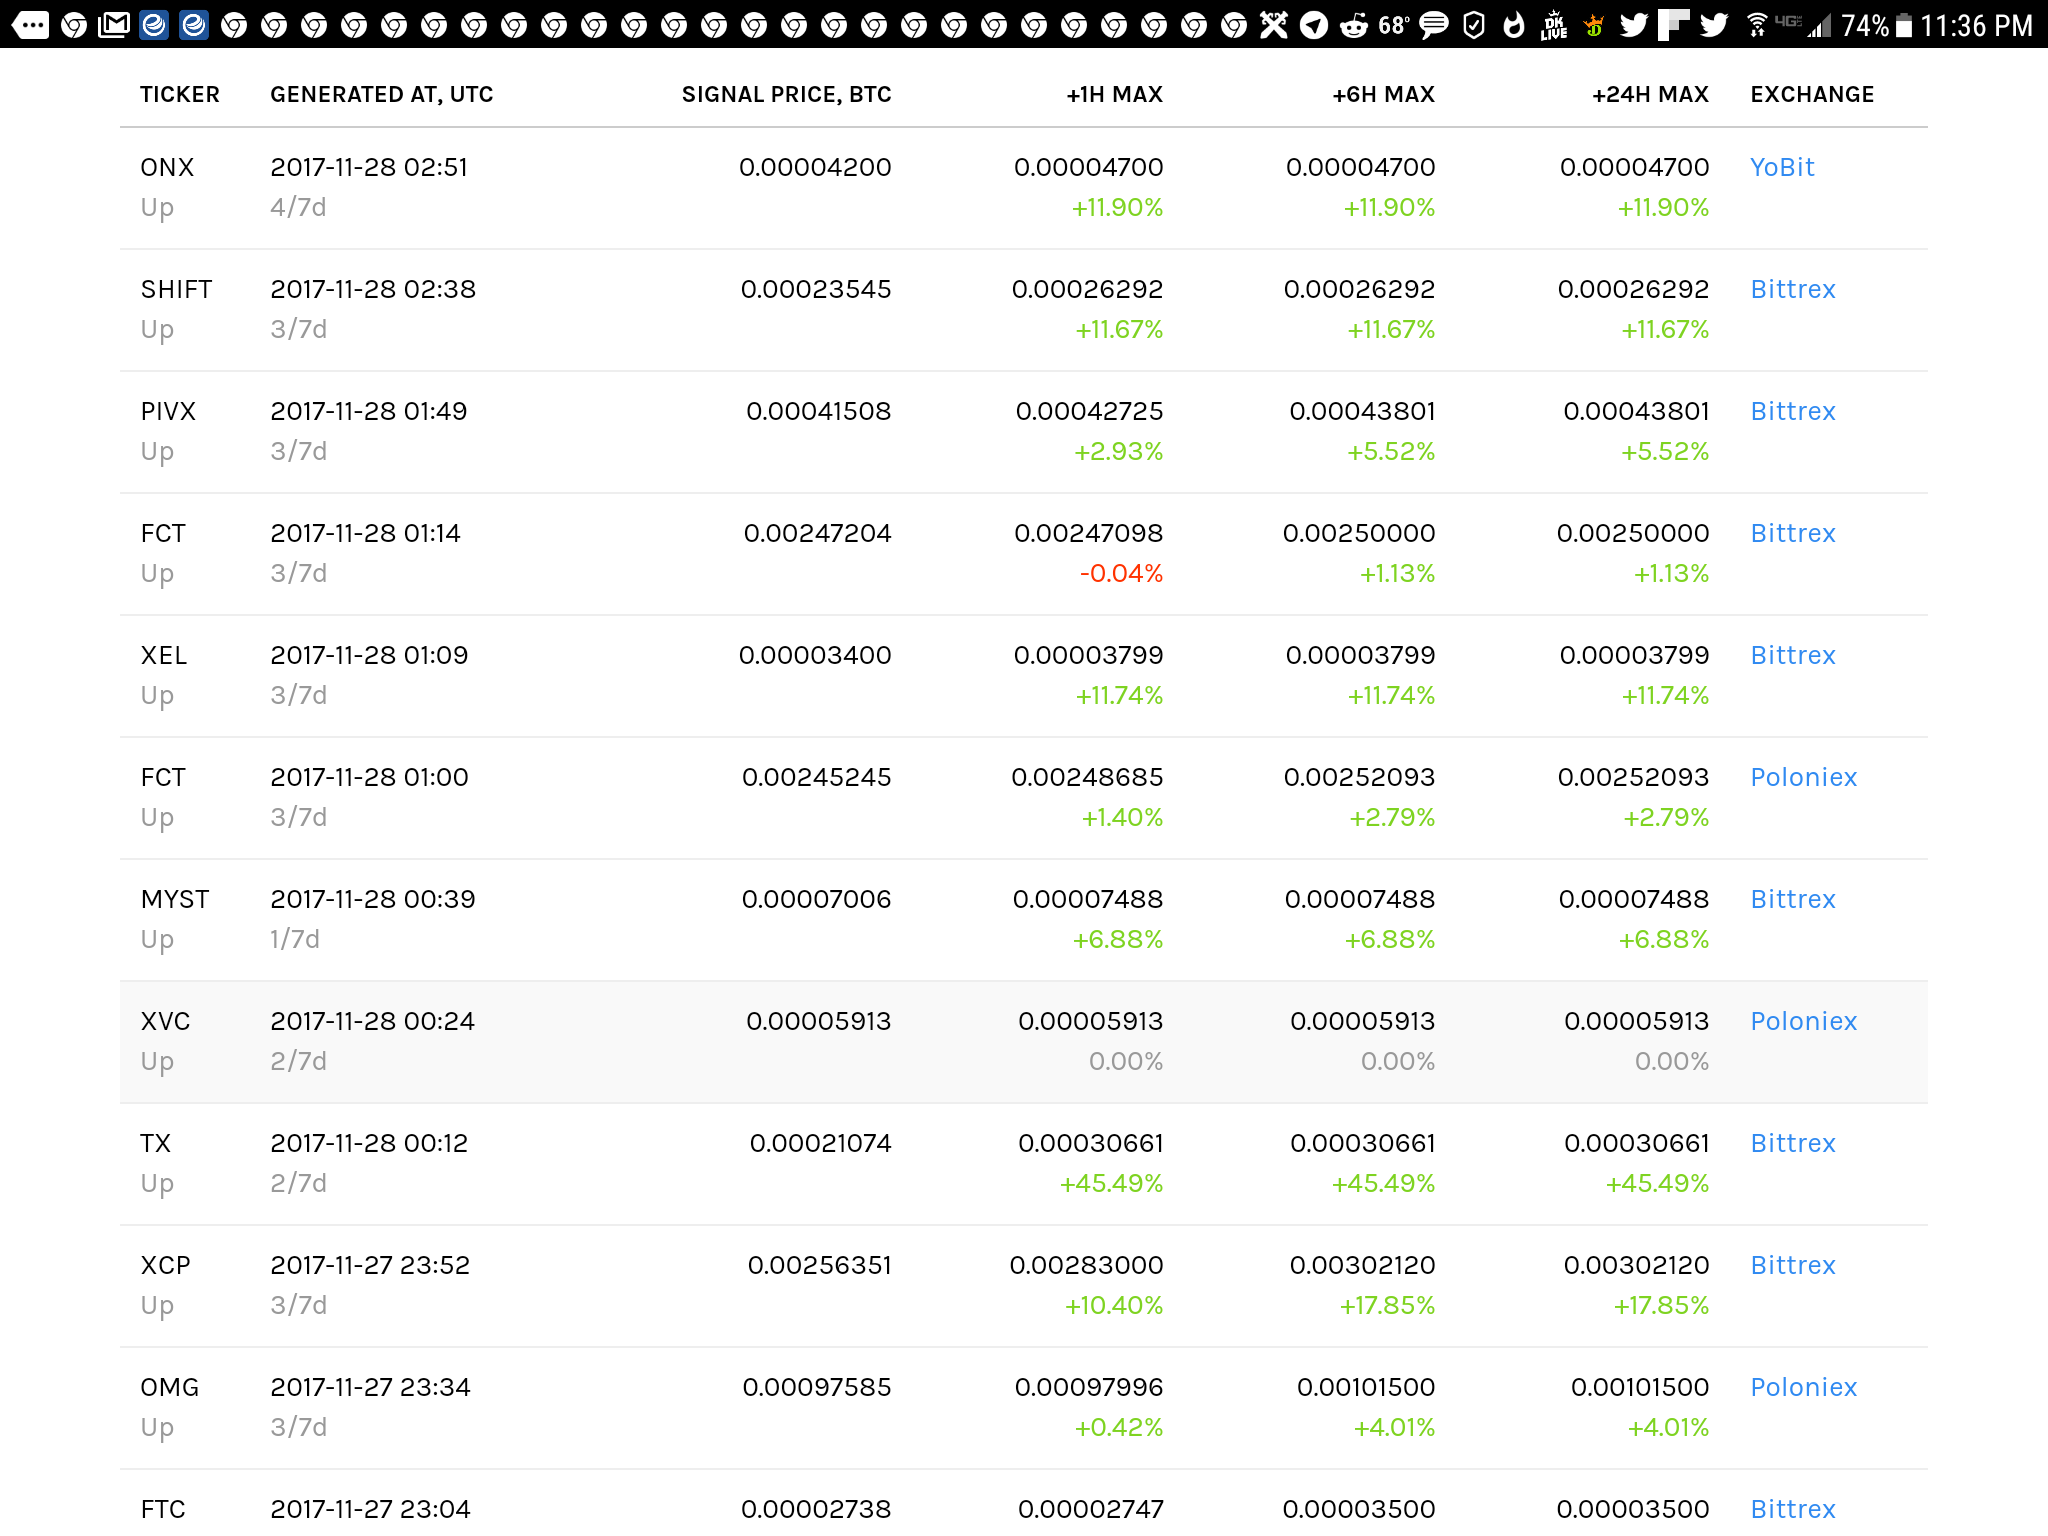Viewport: 2048px width, 1536px height.
Task: Select the +24H MAX column header
Action: coord(1650,94)
